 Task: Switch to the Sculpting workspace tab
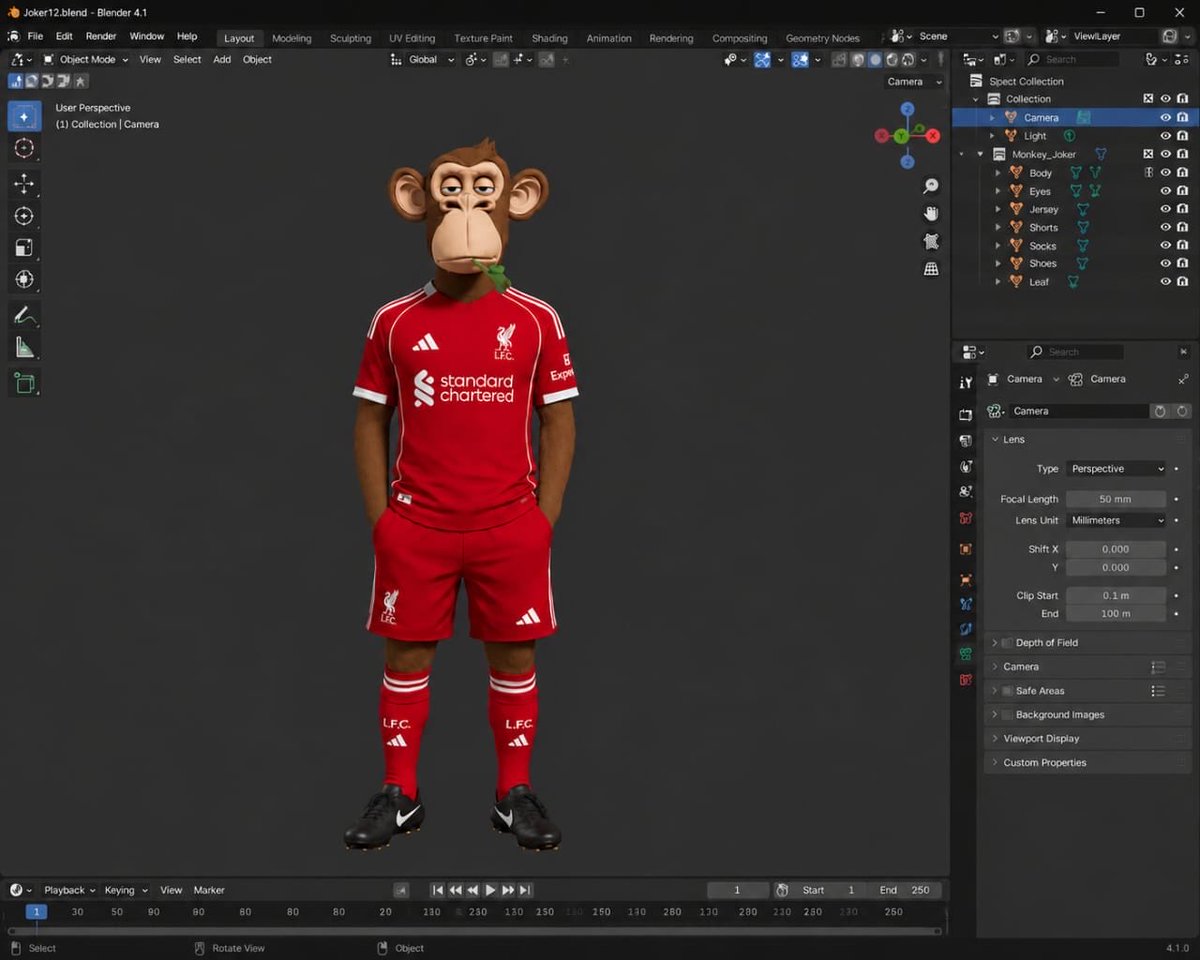(x=350, y=38)
